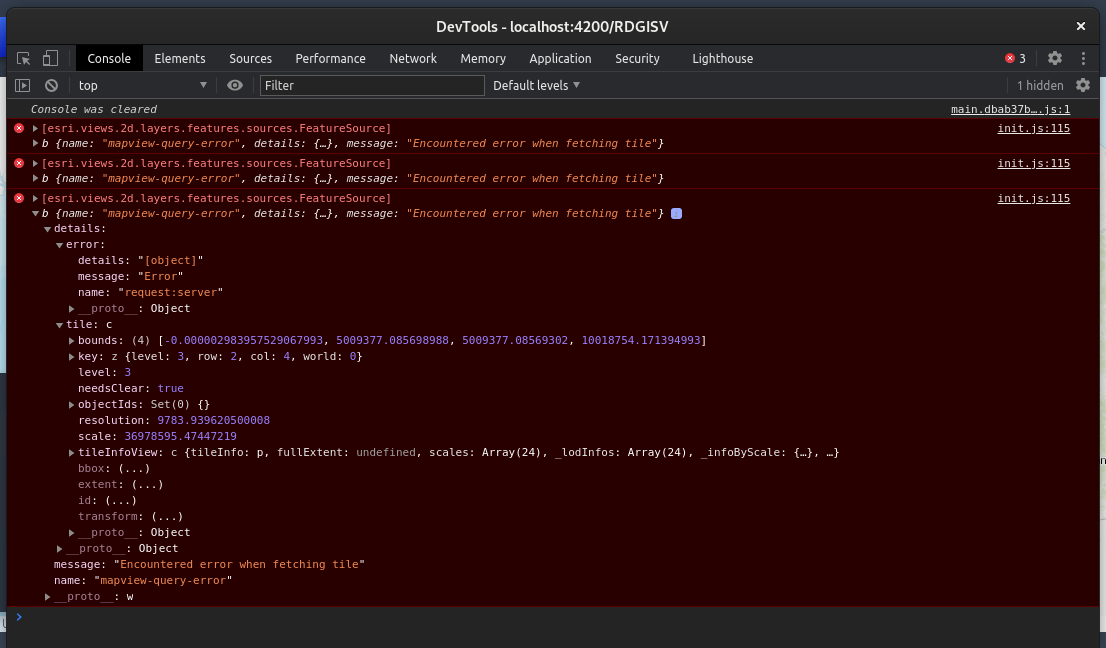This screenshot has height=648, width=1106.
Task: Evaluate the transform: (...) getter
Action: pyautogui.click(x=167, y=517)
